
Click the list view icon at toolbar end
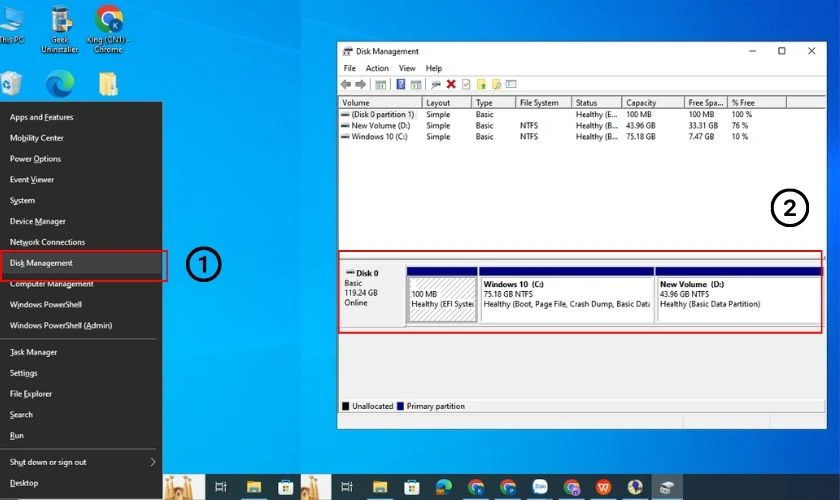click(x=511, y=84)
